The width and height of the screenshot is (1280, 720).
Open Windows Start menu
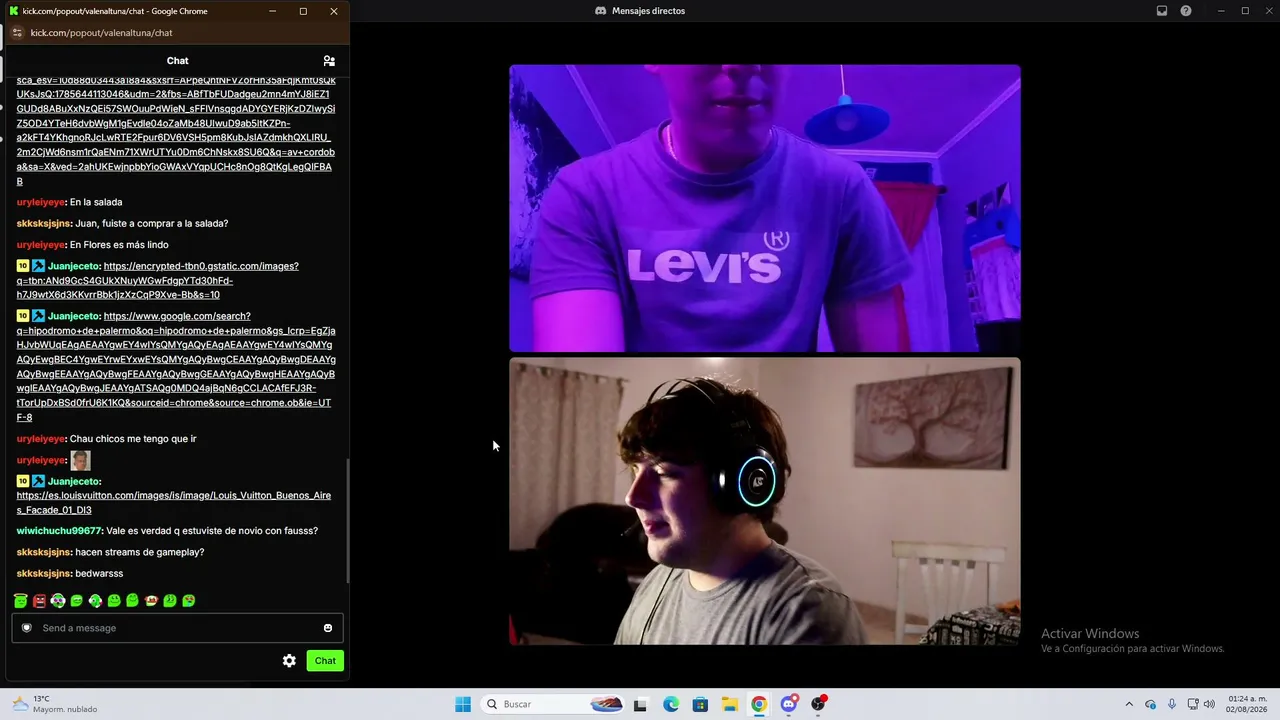[x=463, y=704]
